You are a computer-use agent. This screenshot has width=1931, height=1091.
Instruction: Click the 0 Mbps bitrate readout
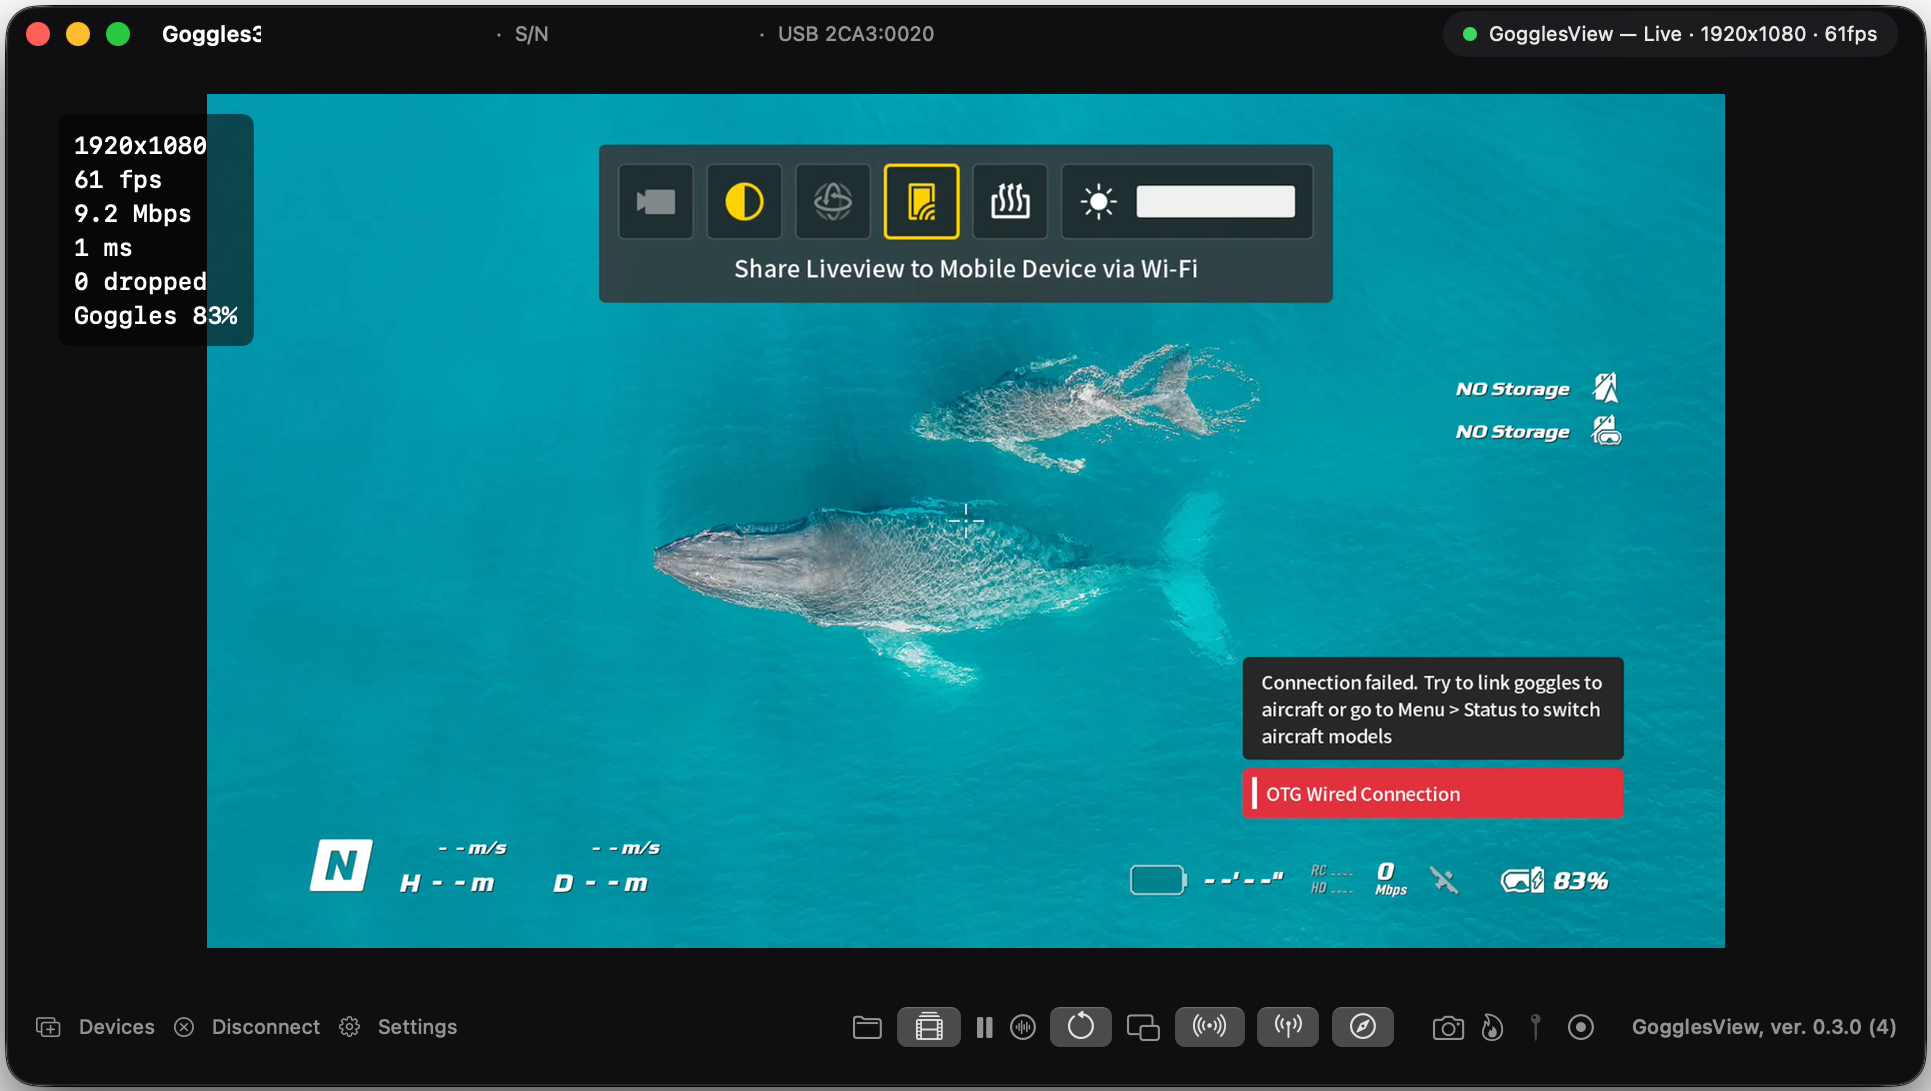(x=1390, y=879)
